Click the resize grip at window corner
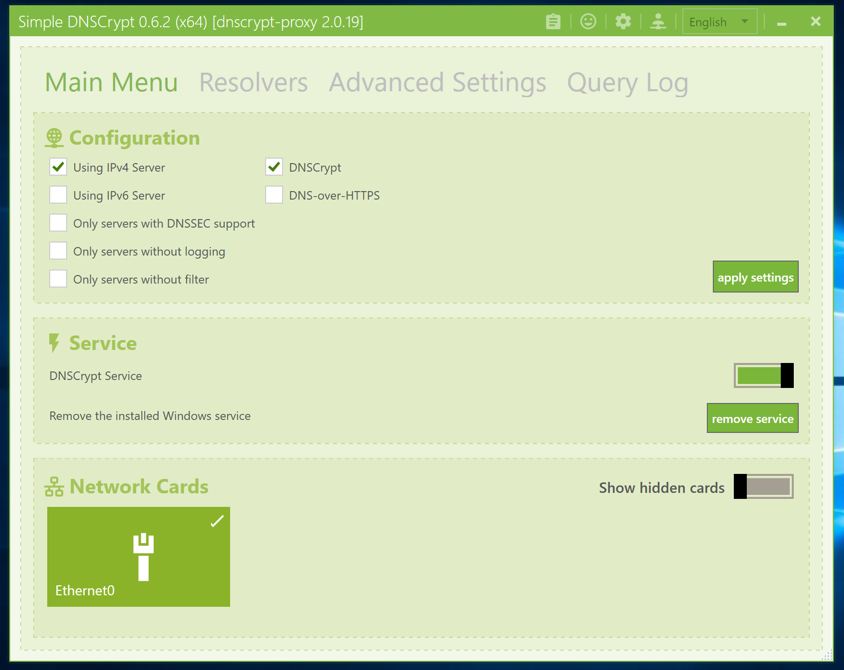The height and width of the screenshot is (670, 844). click(x=827, y=654)
